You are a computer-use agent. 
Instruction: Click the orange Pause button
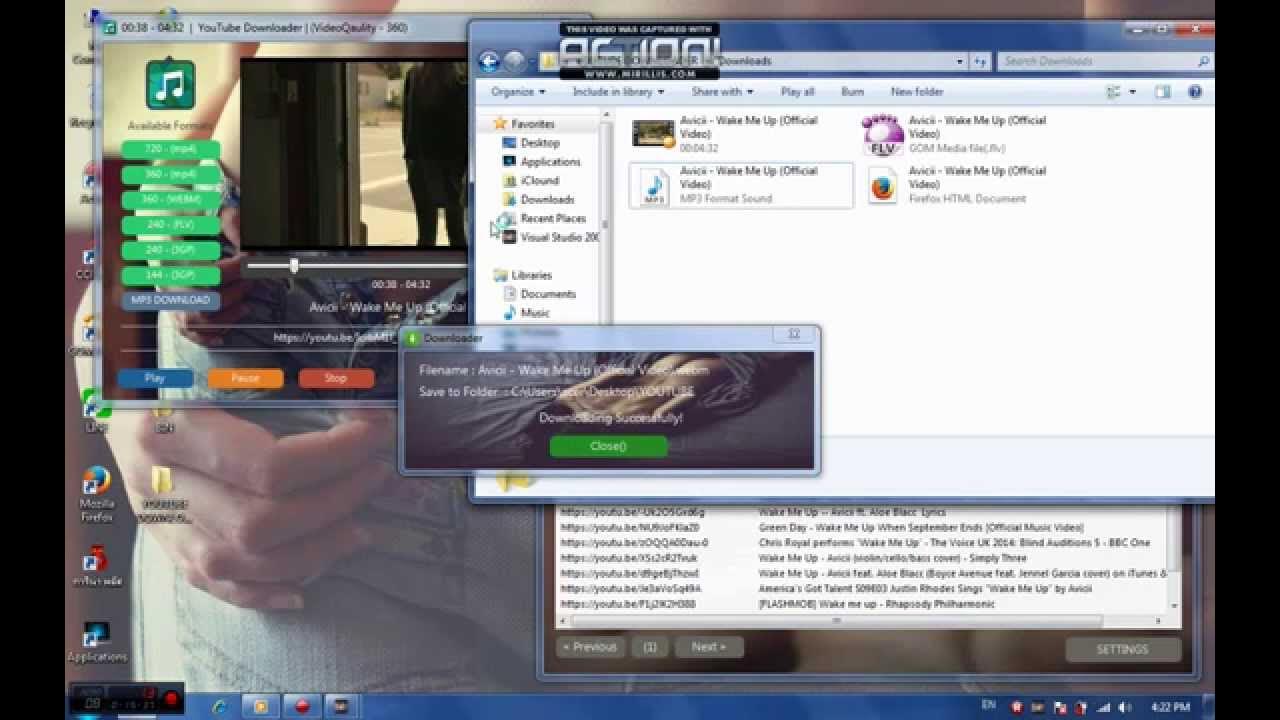[x=245, y=378]
